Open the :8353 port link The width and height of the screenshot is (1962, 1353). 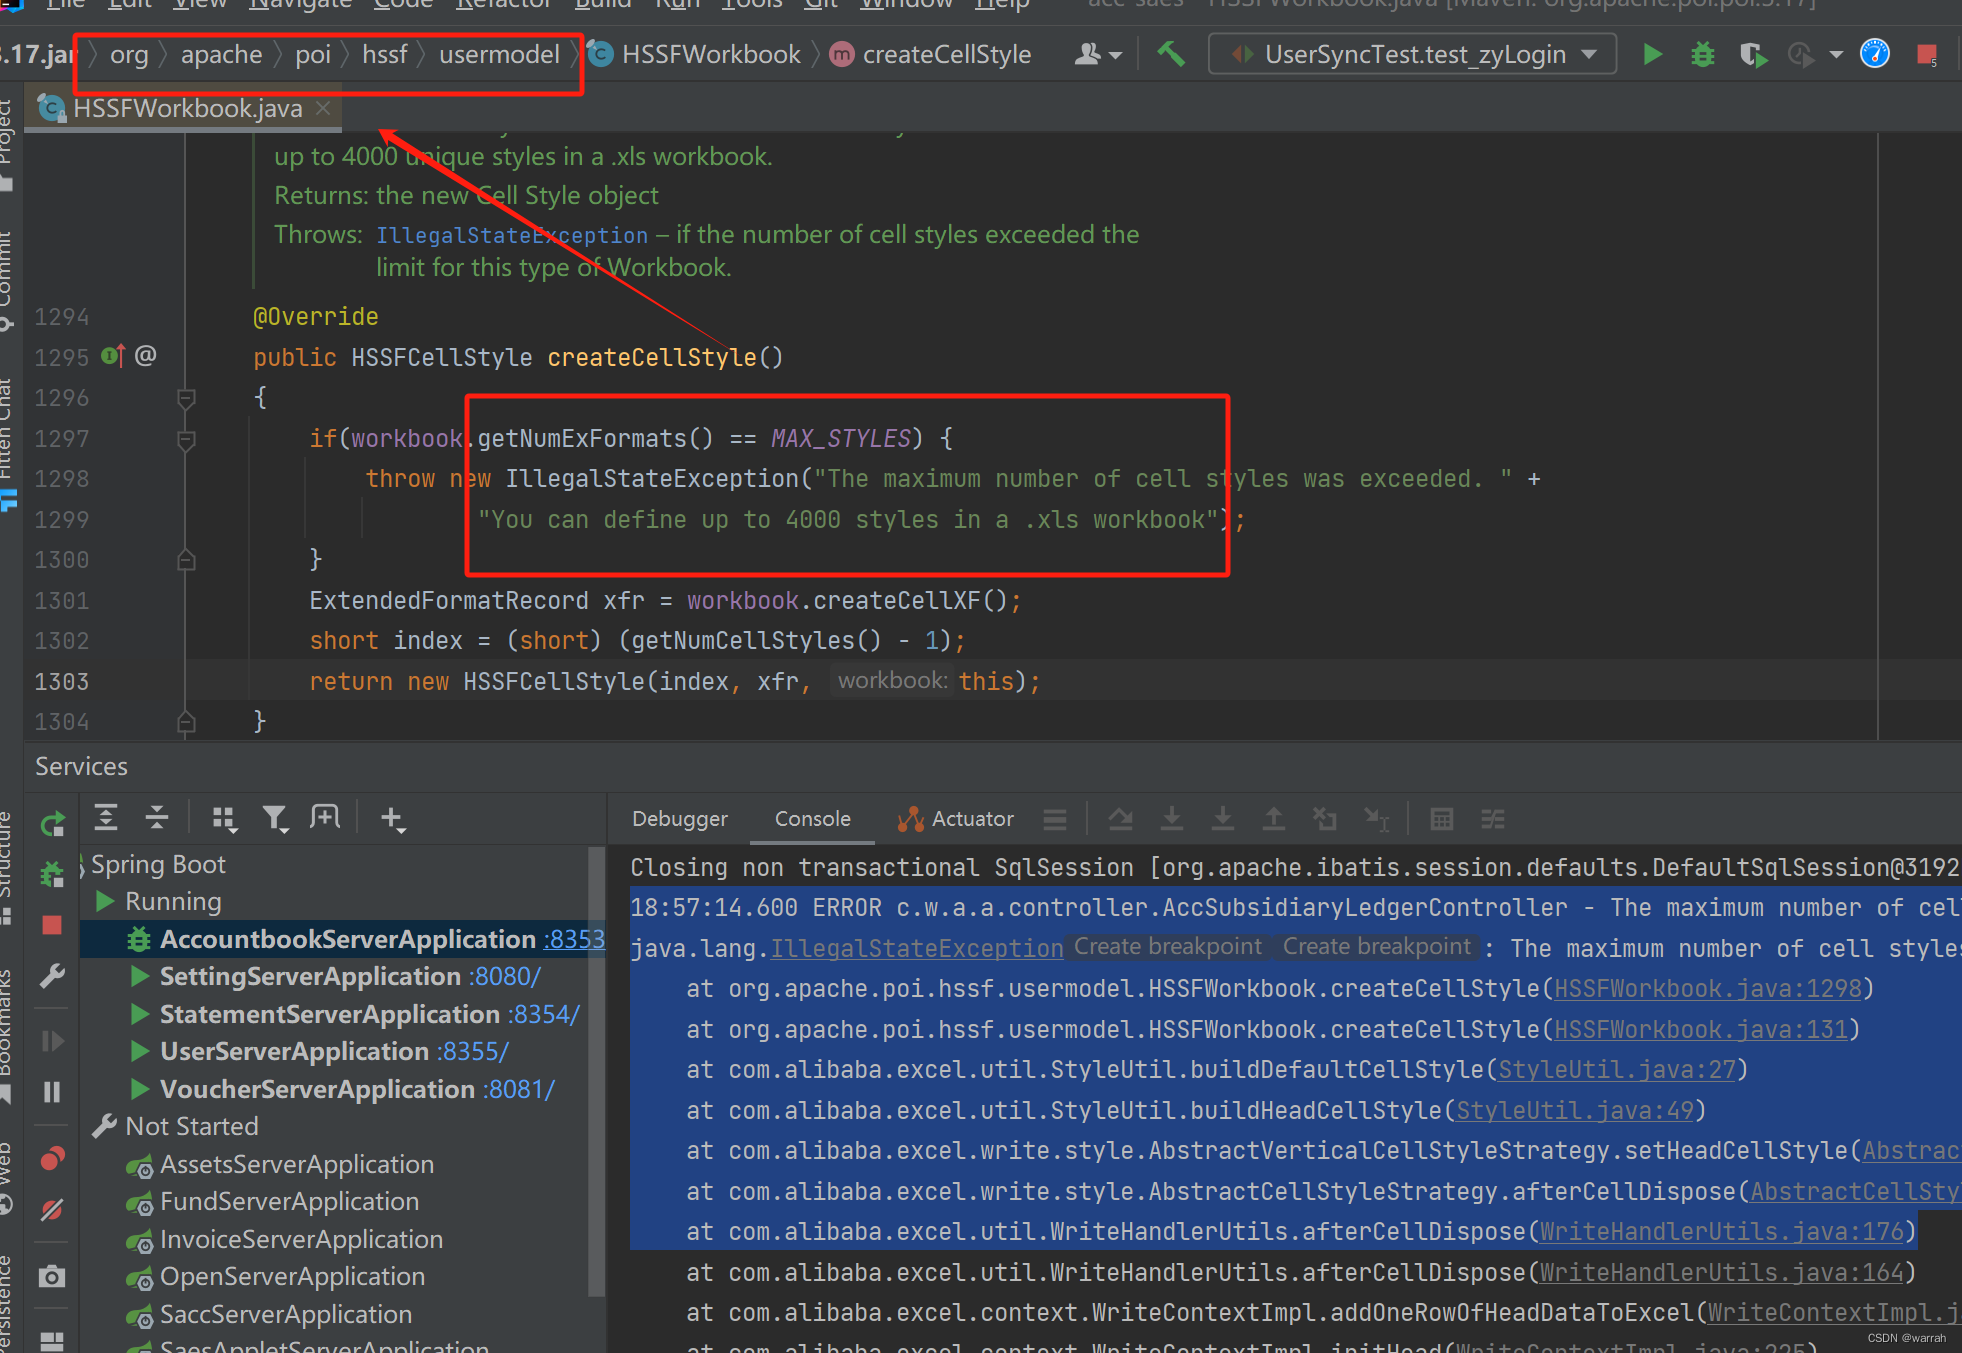pyautogui.click(x=575, y=939)
